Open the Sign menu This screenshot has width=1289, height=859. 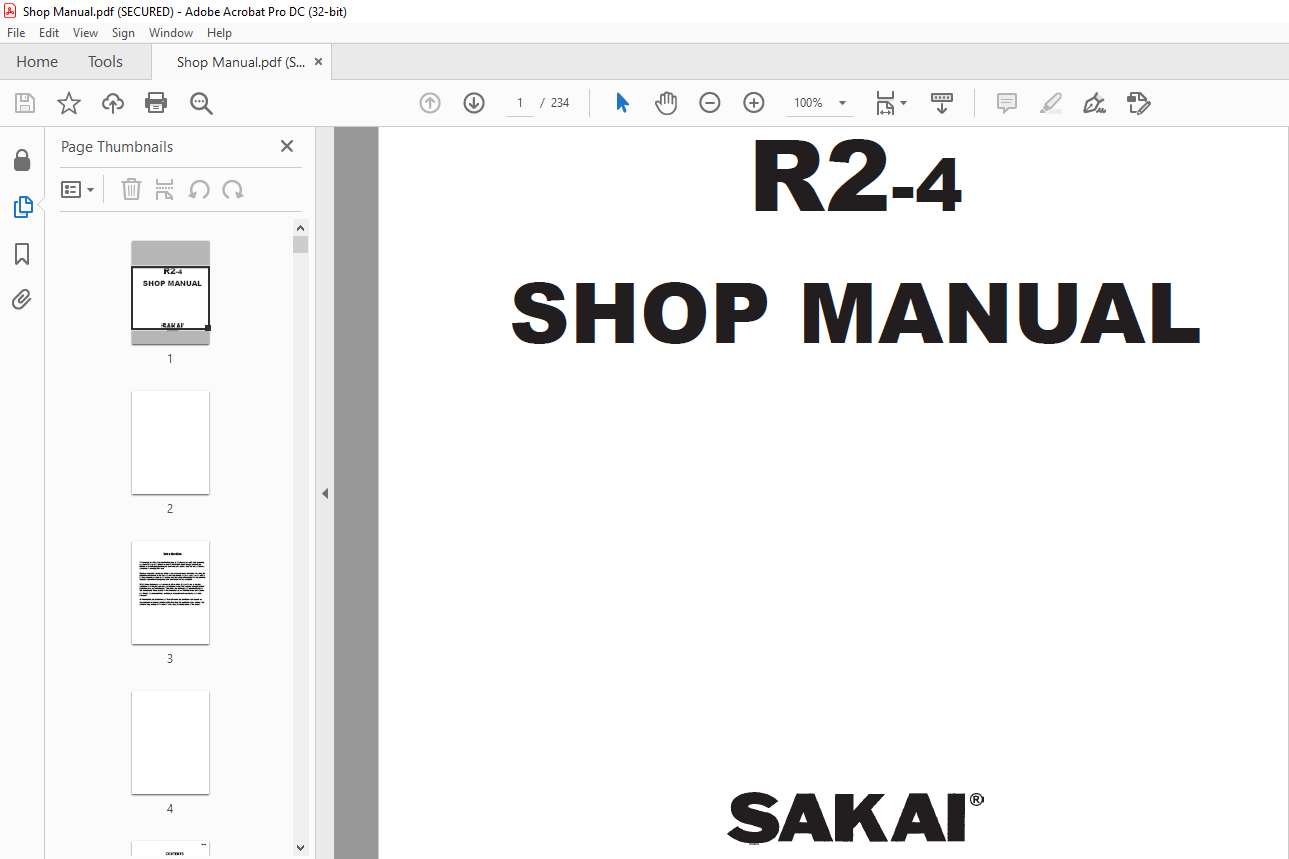tap(123, 33)
